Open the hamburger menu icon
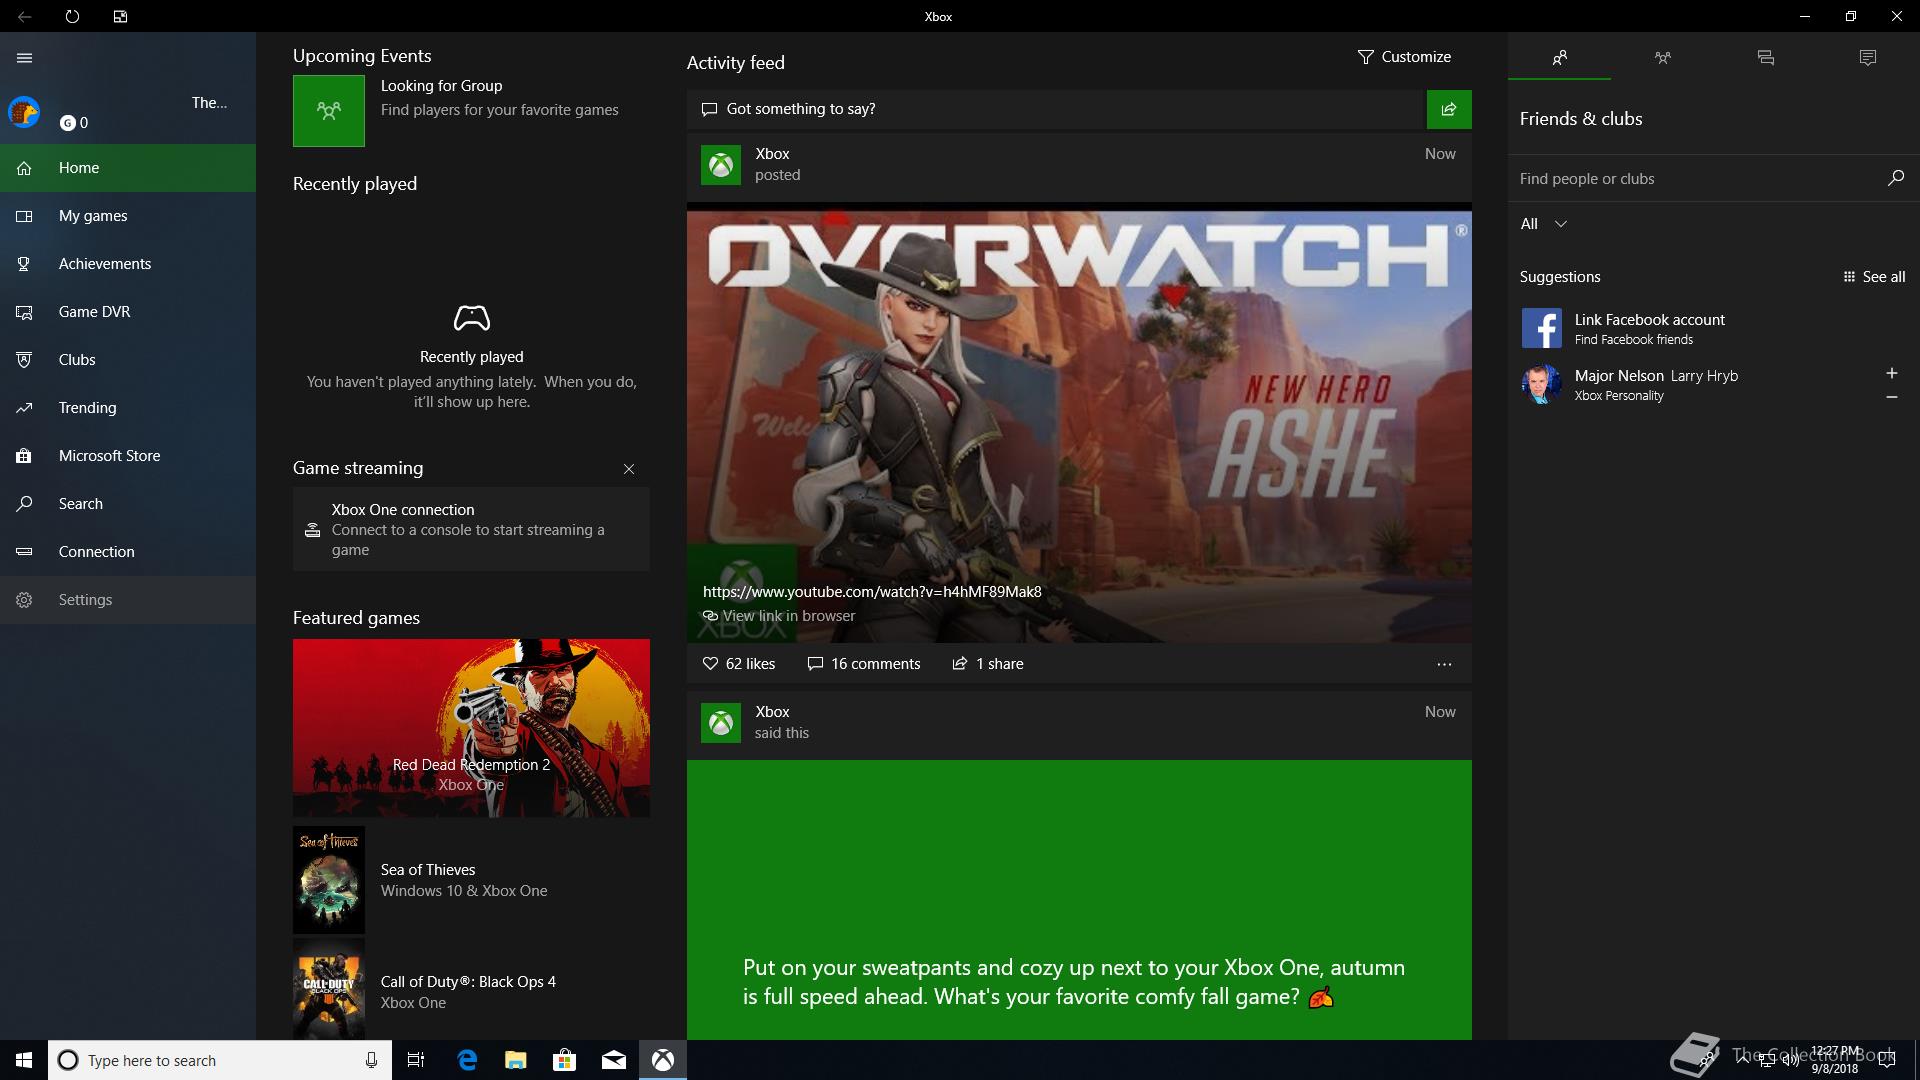 click(24, 58)
